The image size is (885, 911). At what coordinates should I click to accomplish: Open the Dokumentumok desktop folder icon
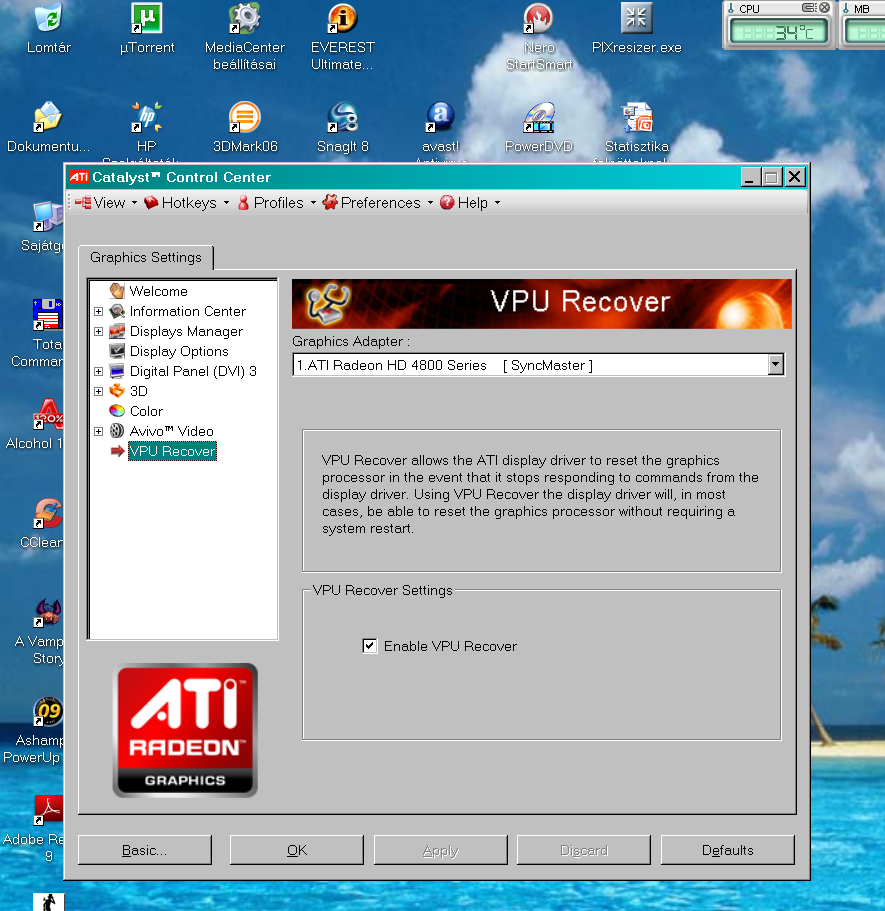coord(49,117)
